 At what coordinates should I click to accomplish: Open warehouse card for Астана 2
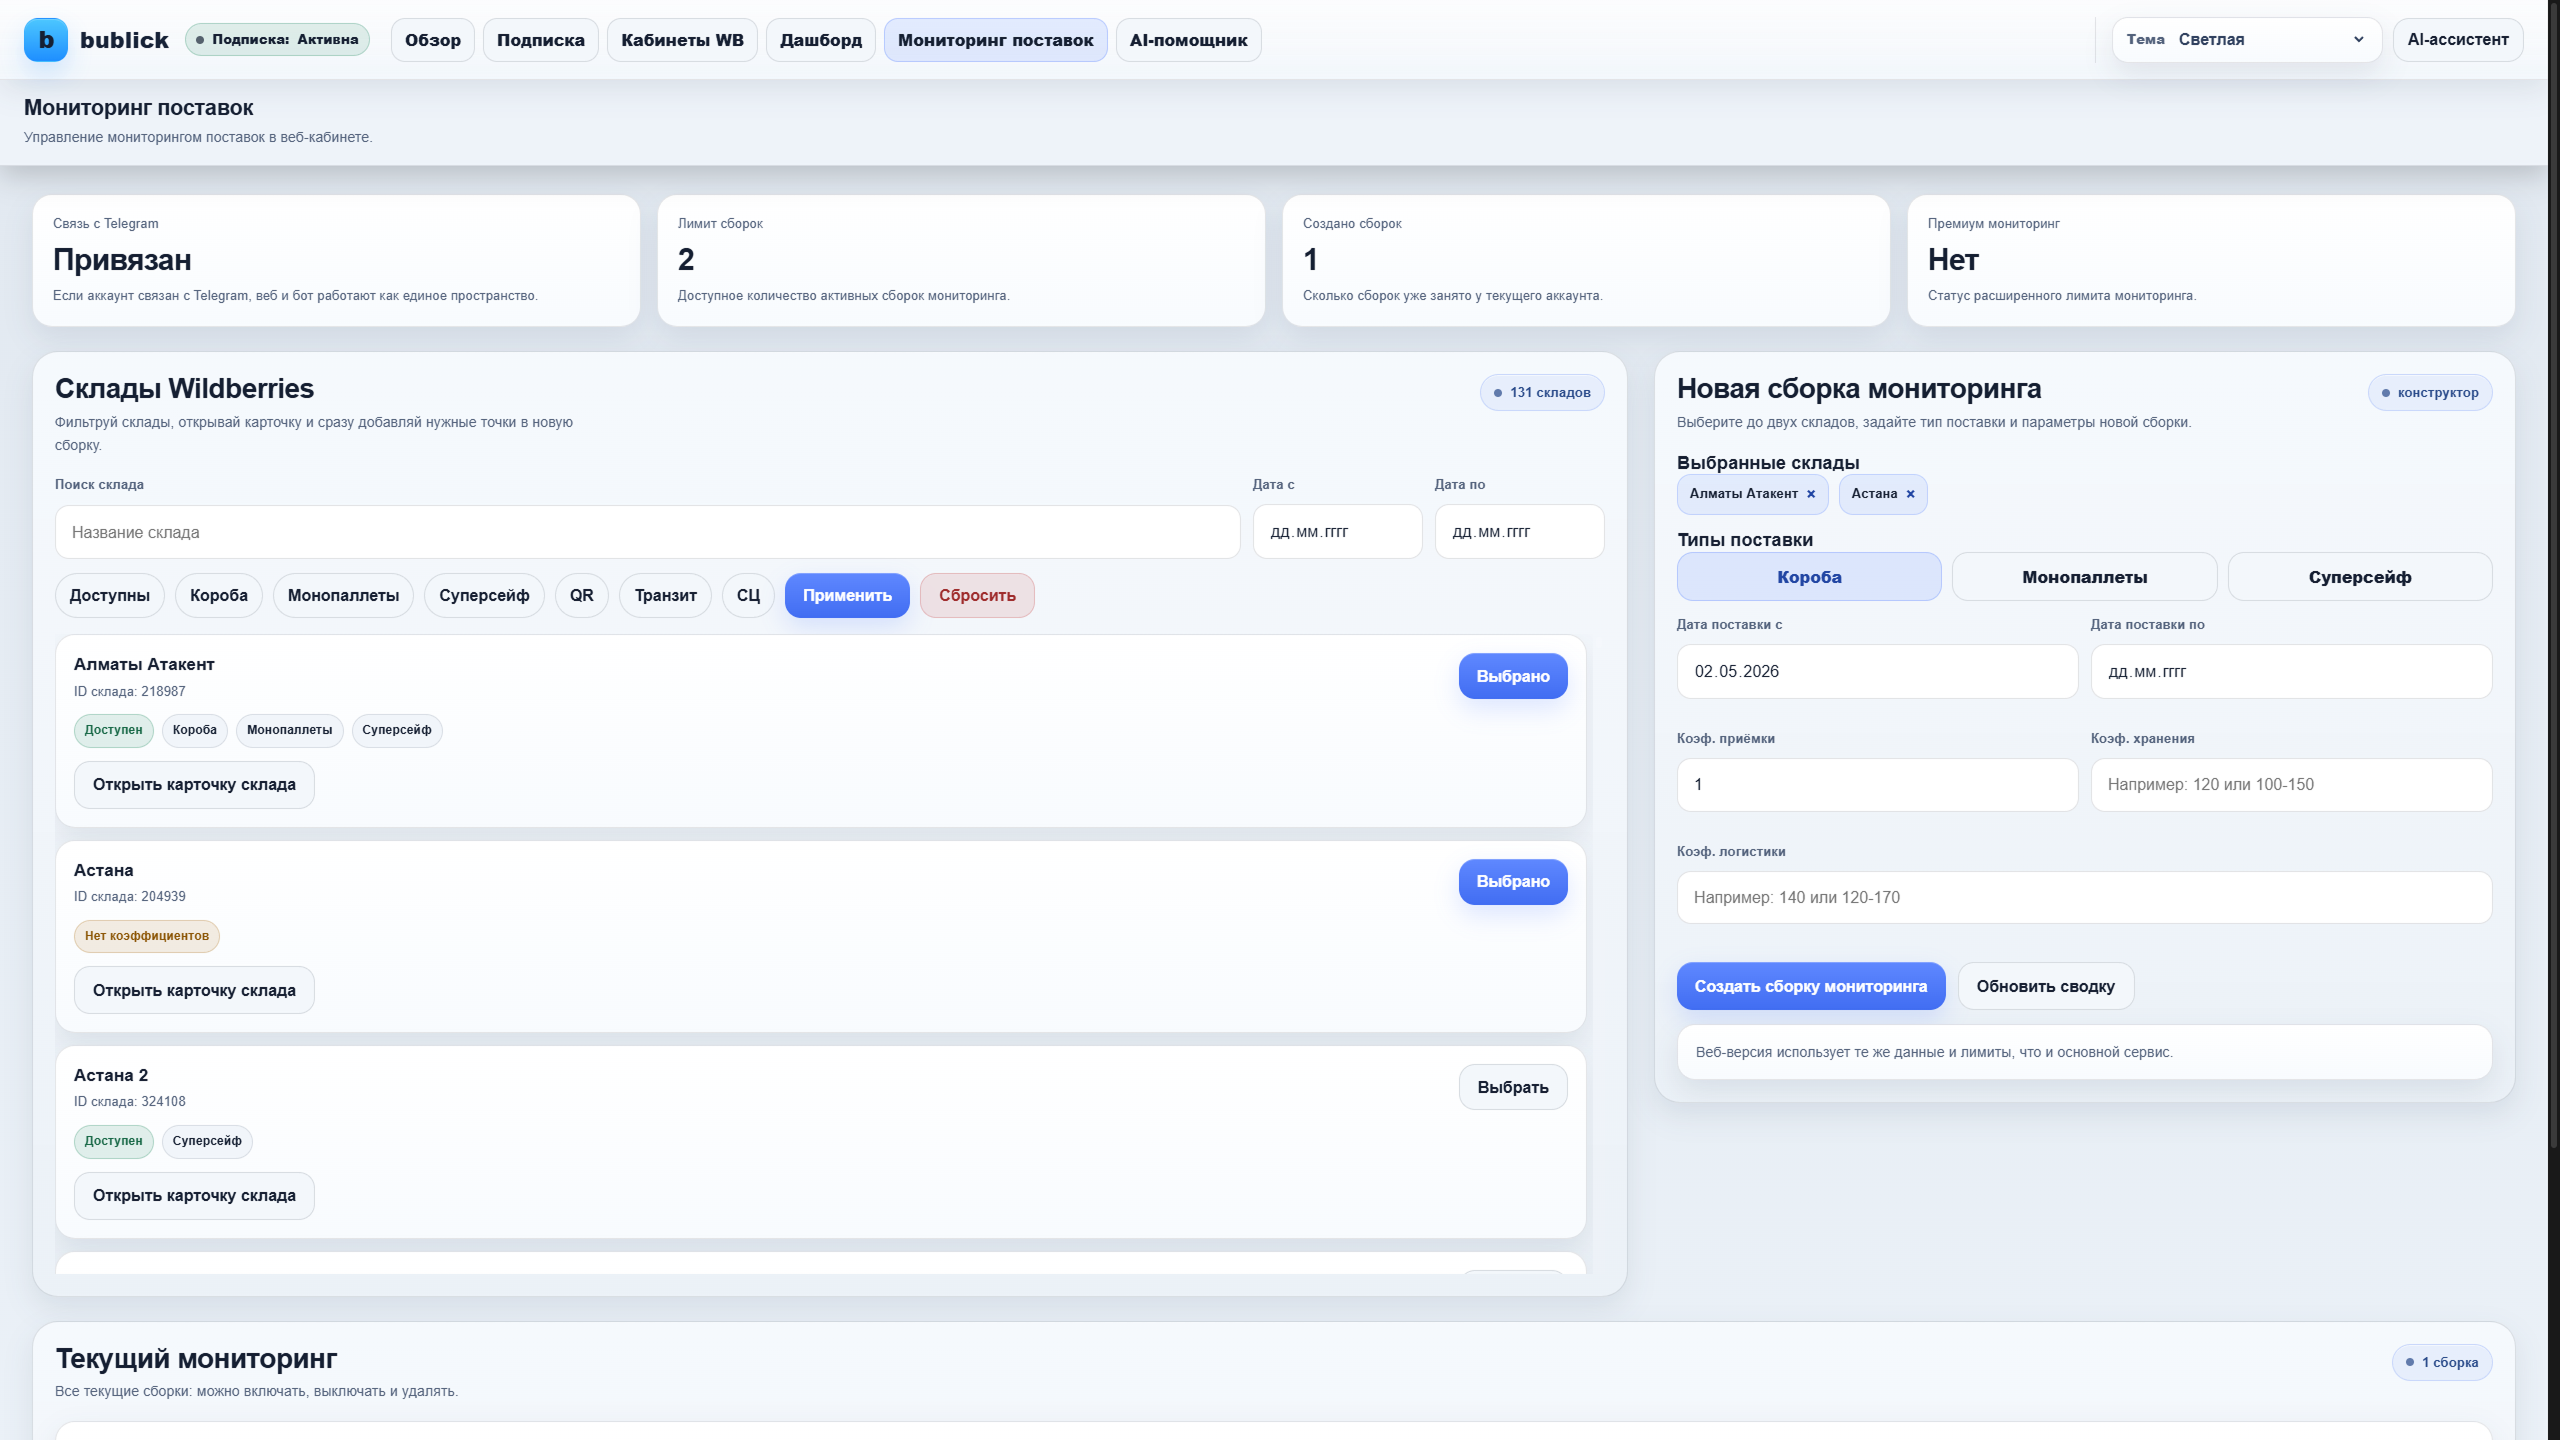[194, 1196]
